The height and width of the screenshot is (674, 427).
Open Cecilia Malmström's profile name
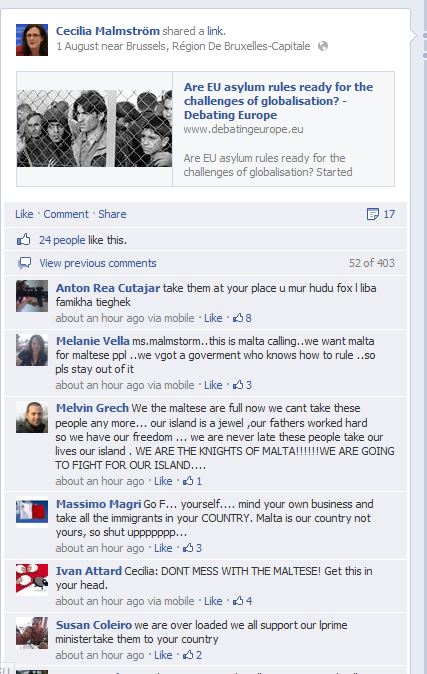pyautogui.click(x=108, y=31)
